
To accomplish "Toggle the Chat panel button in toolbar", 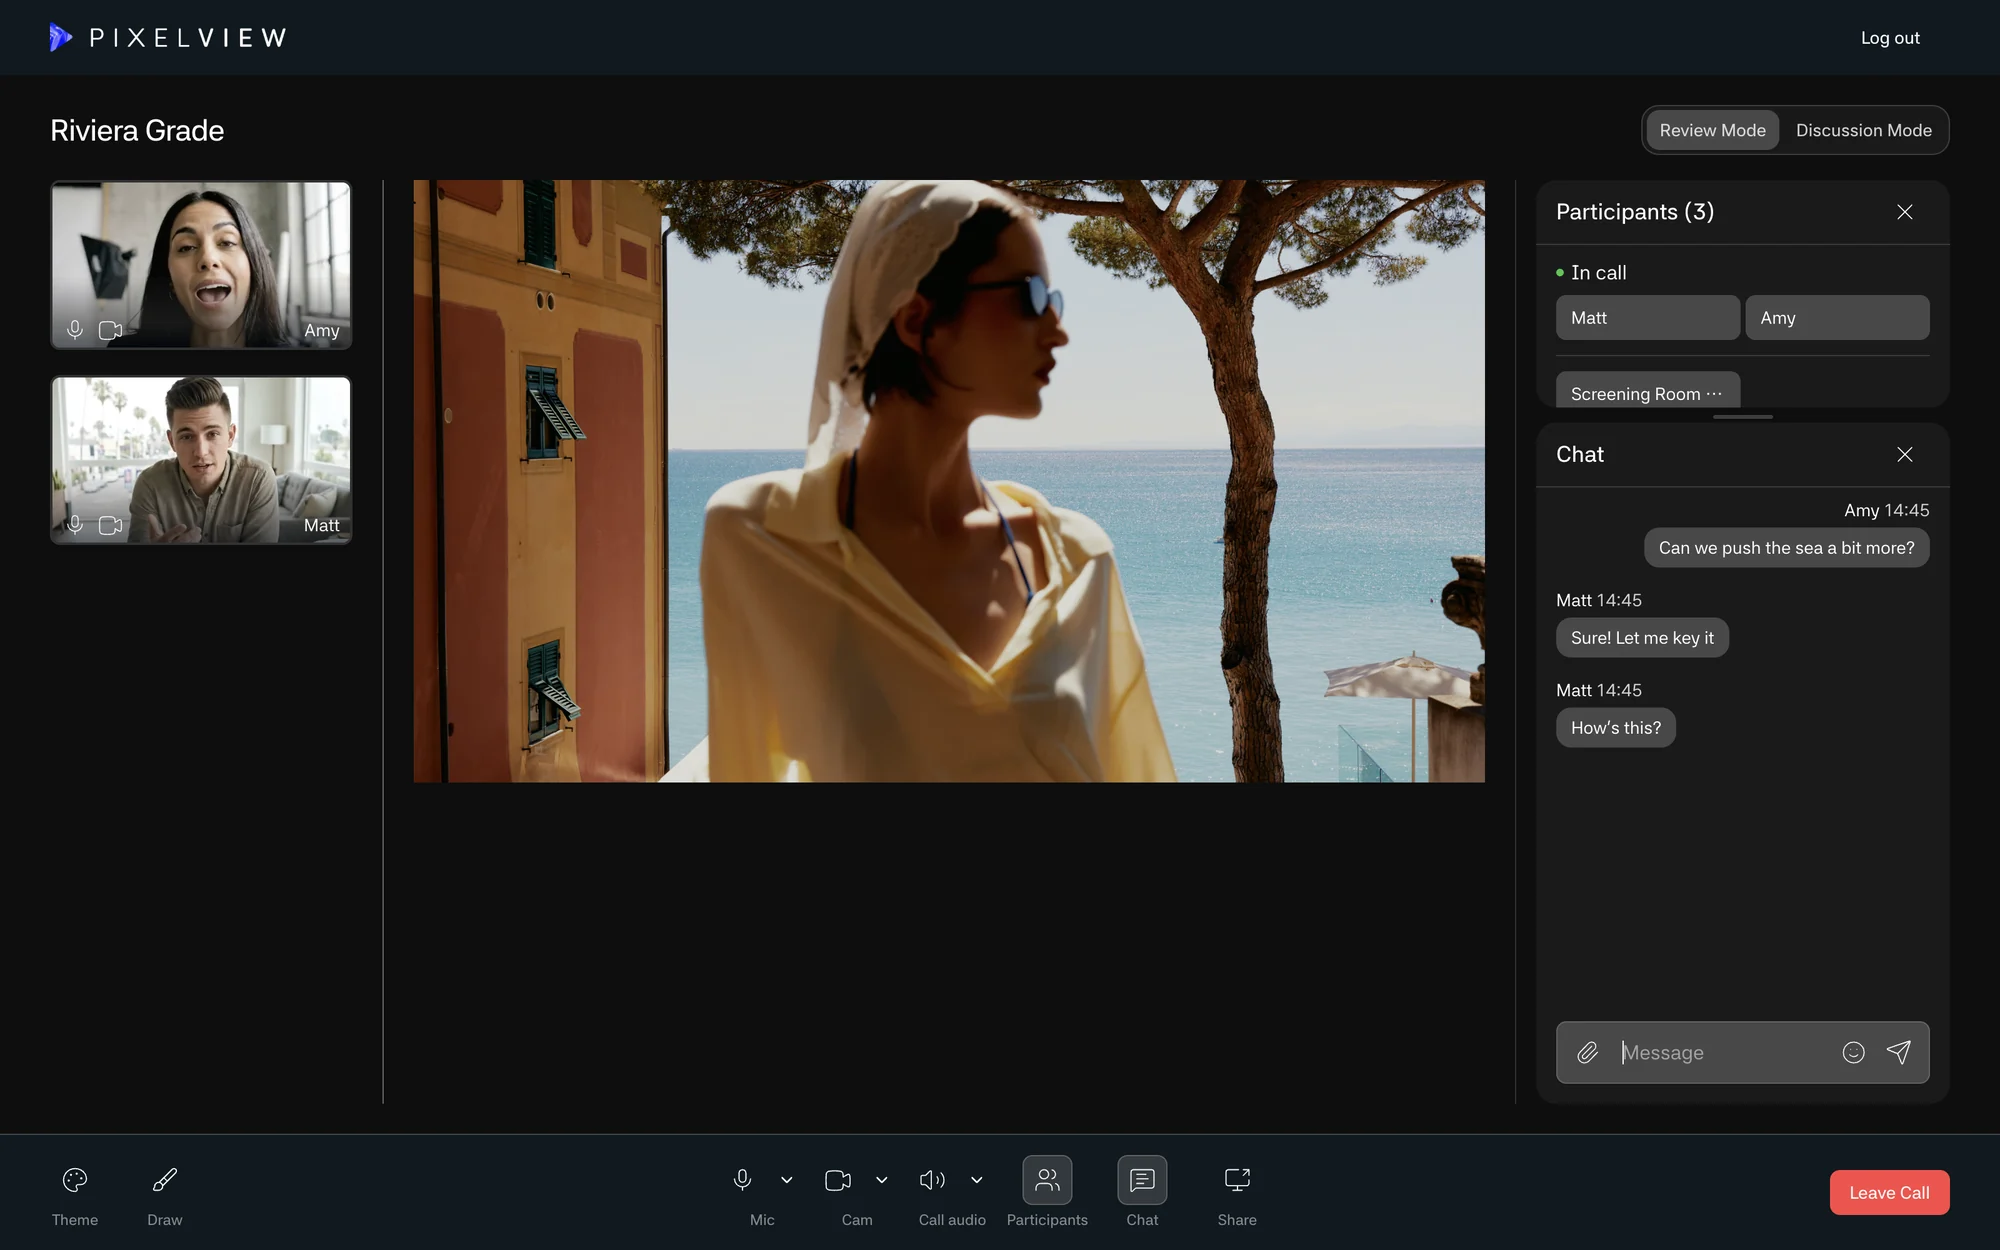I will coord(1142,1180).
